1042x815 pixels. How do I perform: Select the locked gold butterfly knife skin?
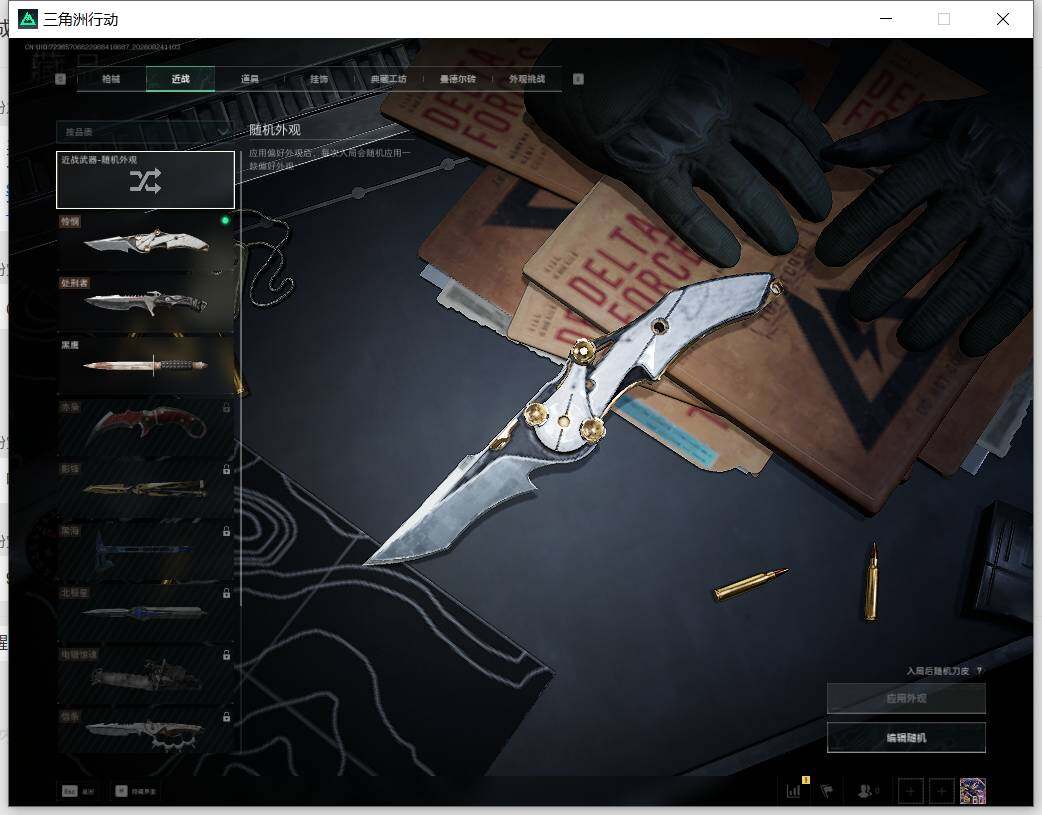point(146,489)
